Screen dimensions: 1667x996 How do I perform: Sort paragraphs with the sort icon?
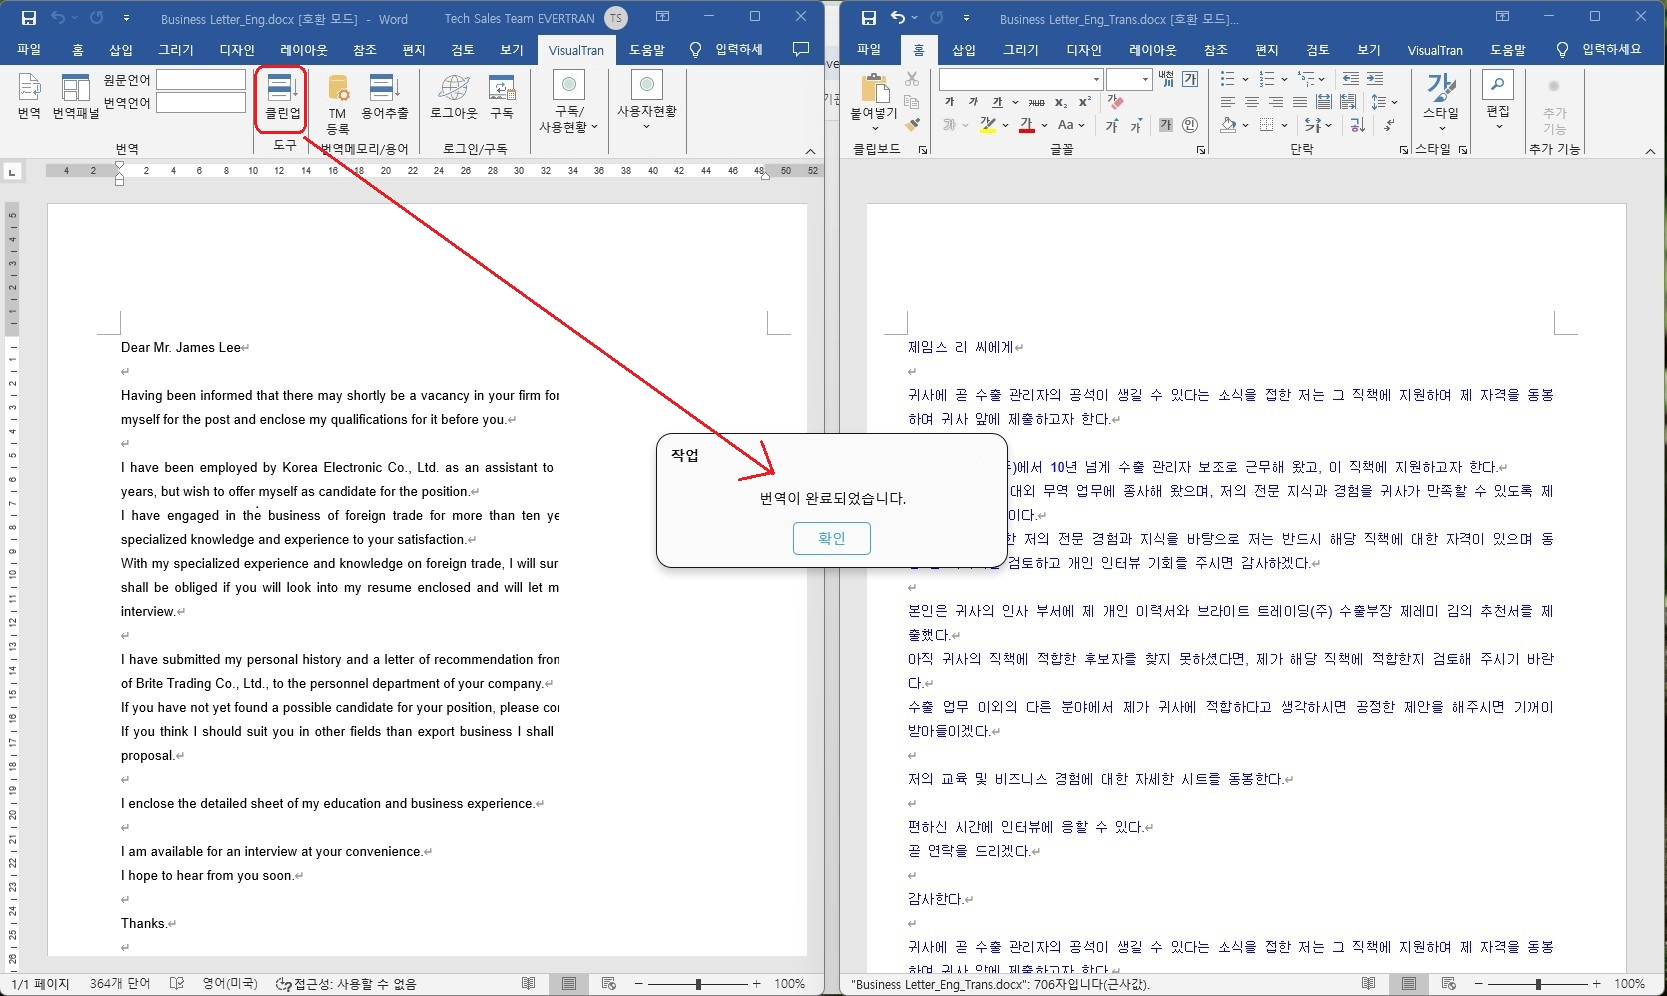coord(1358,125)
